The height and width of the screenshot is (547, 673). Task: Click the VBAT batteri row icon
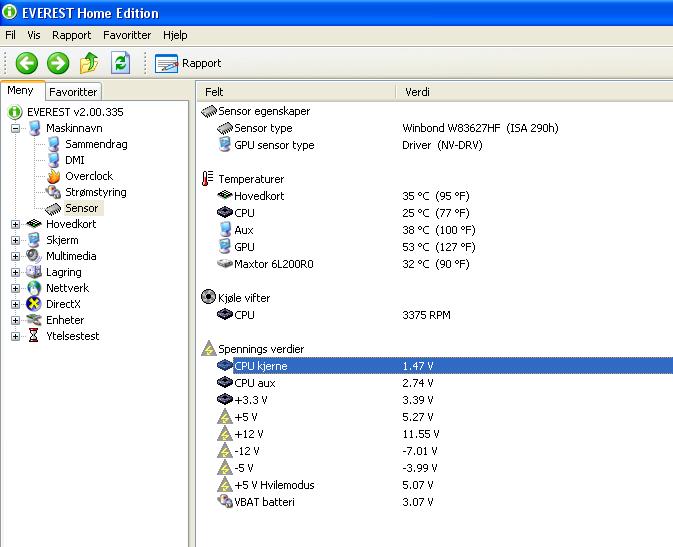pos(225,501)
